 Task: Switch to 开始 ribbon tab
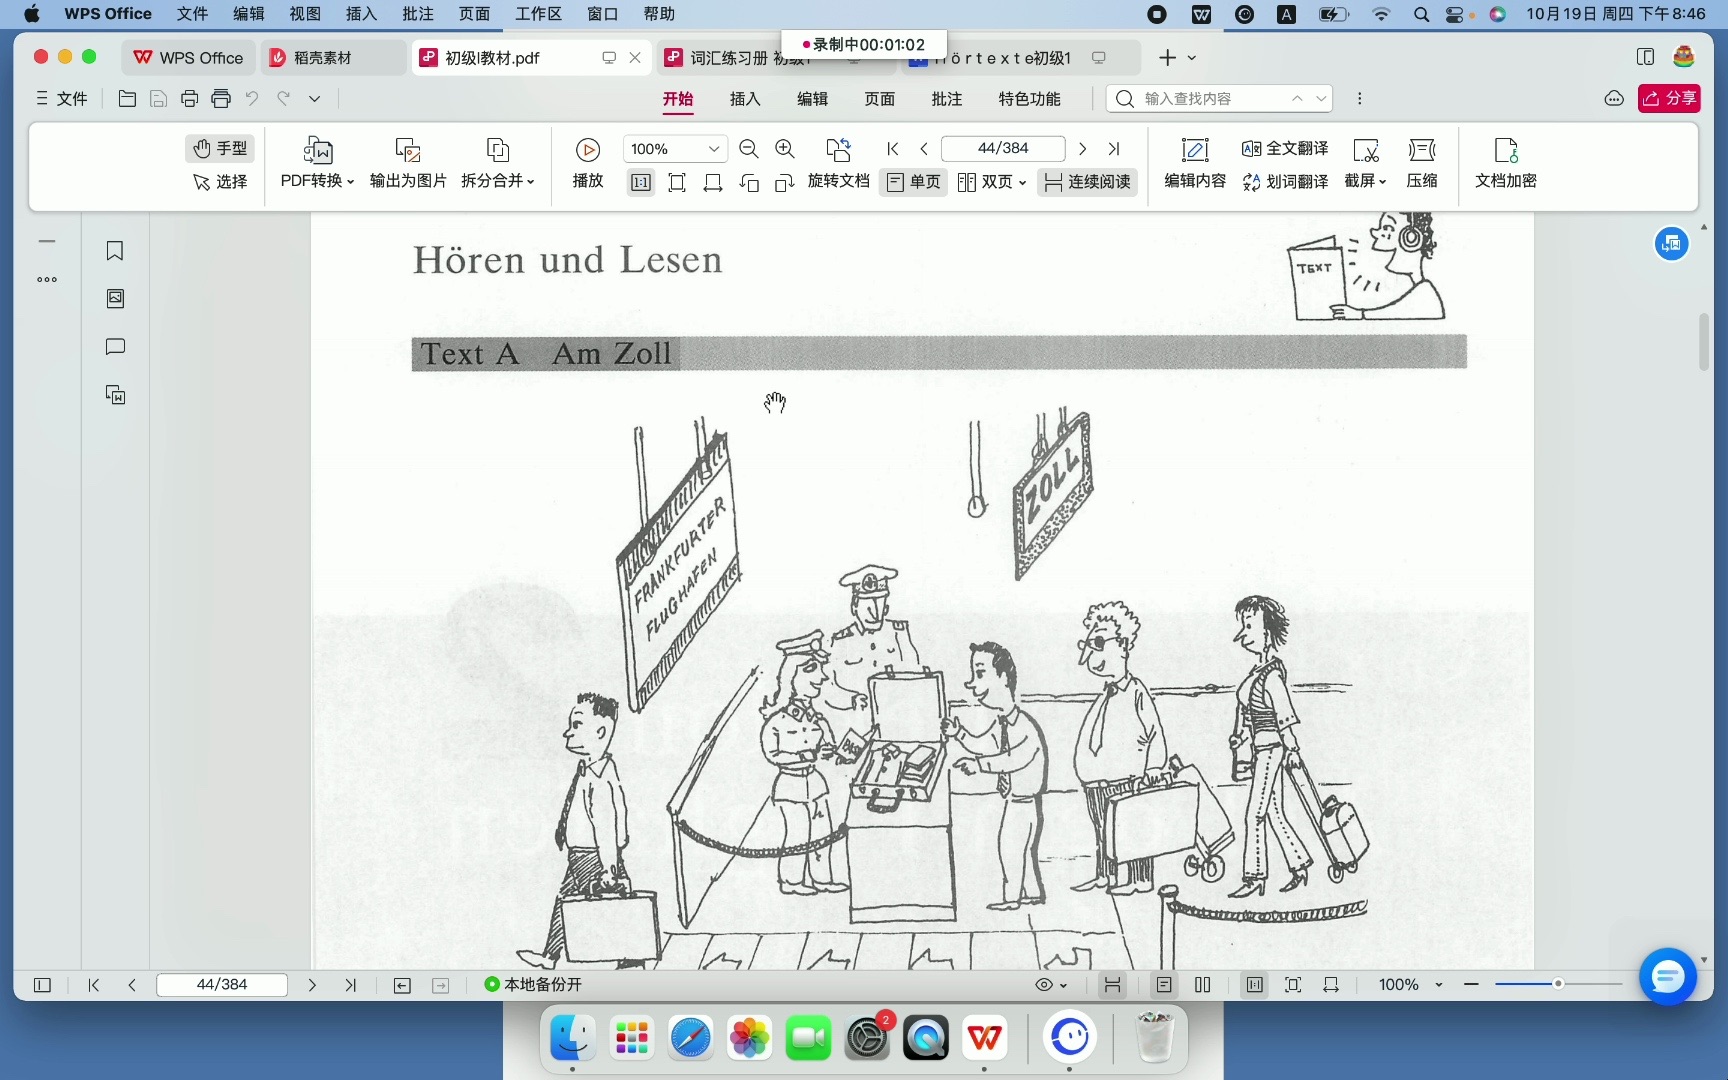tap(678, 98)
